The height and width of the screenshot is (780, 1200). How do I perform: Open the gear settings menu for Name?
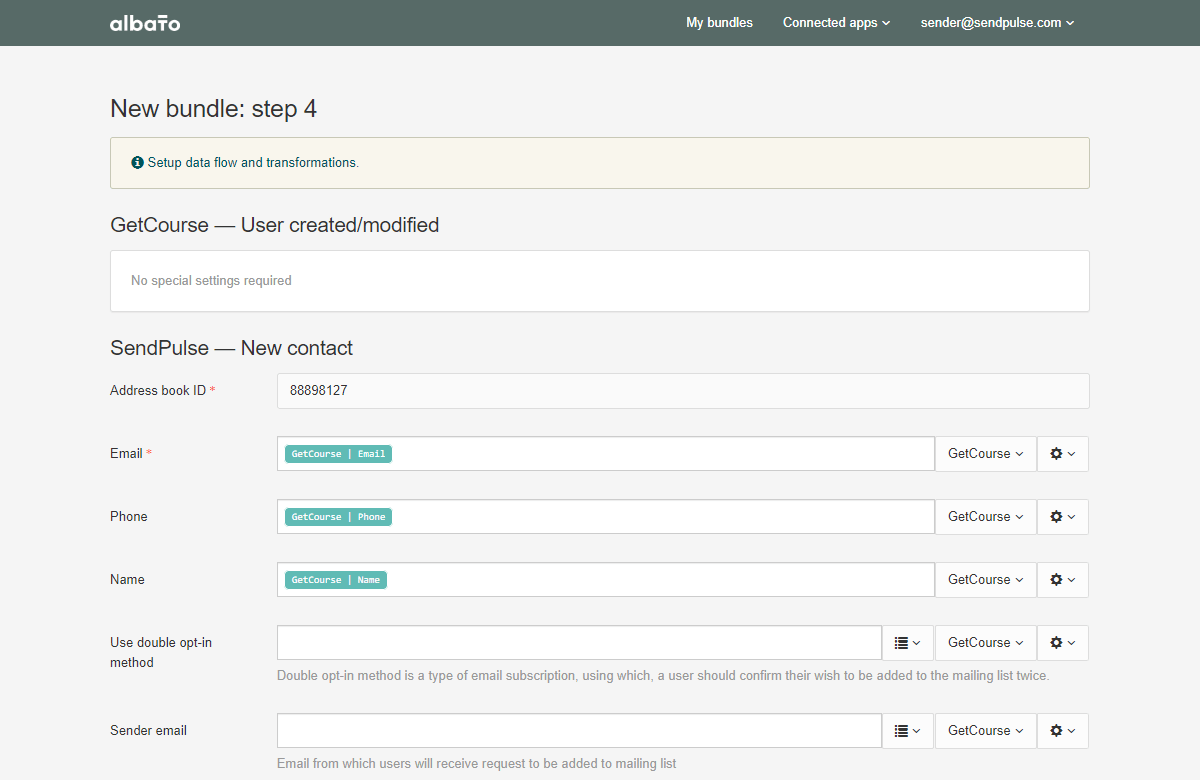[1062, 580]
